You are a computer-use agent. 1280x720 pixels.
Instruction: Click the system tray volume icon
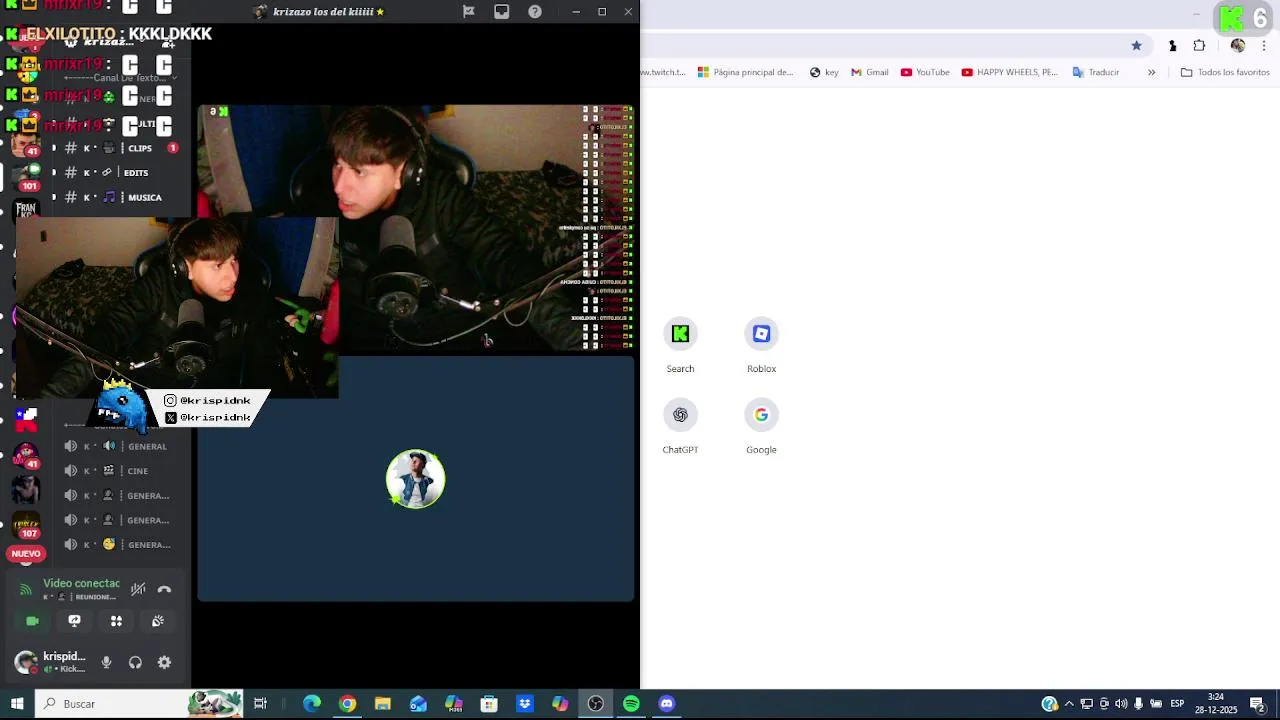click(1121, 704)
